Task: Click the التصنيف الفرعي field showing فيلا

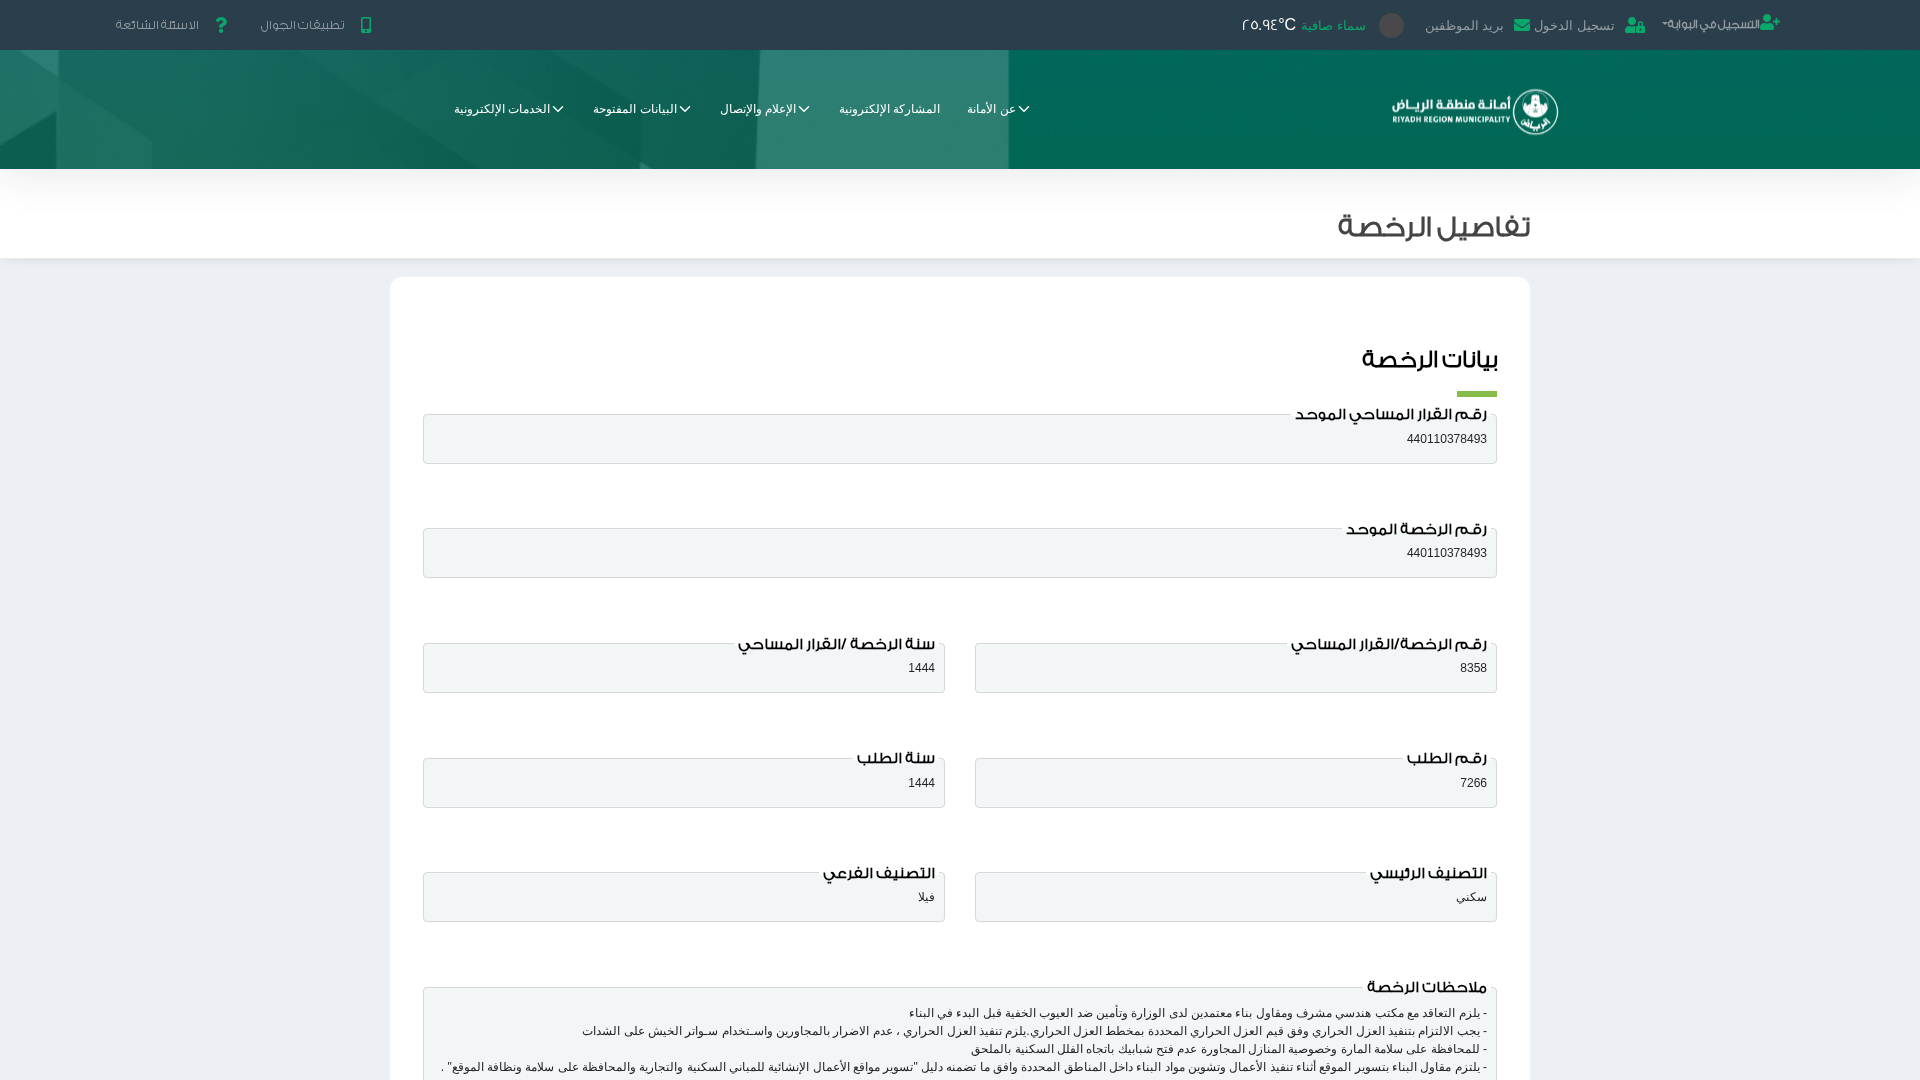Action: tap(684, 897)
